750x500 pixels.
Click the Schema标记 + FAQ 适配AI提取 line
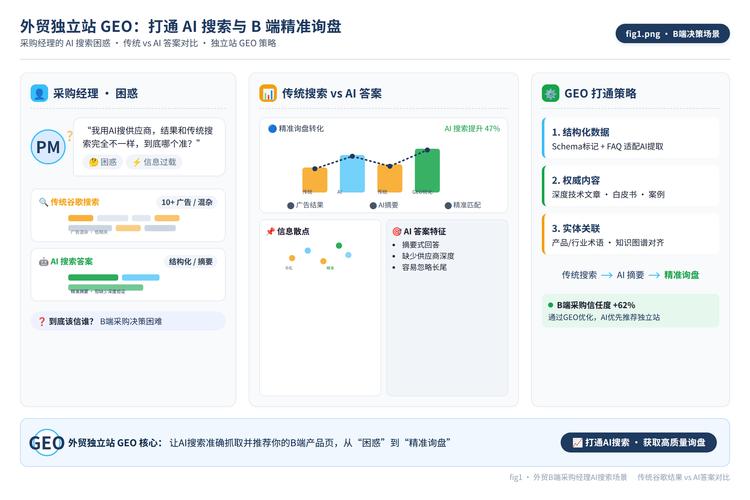pyautogui.click(x=607, y=146)
